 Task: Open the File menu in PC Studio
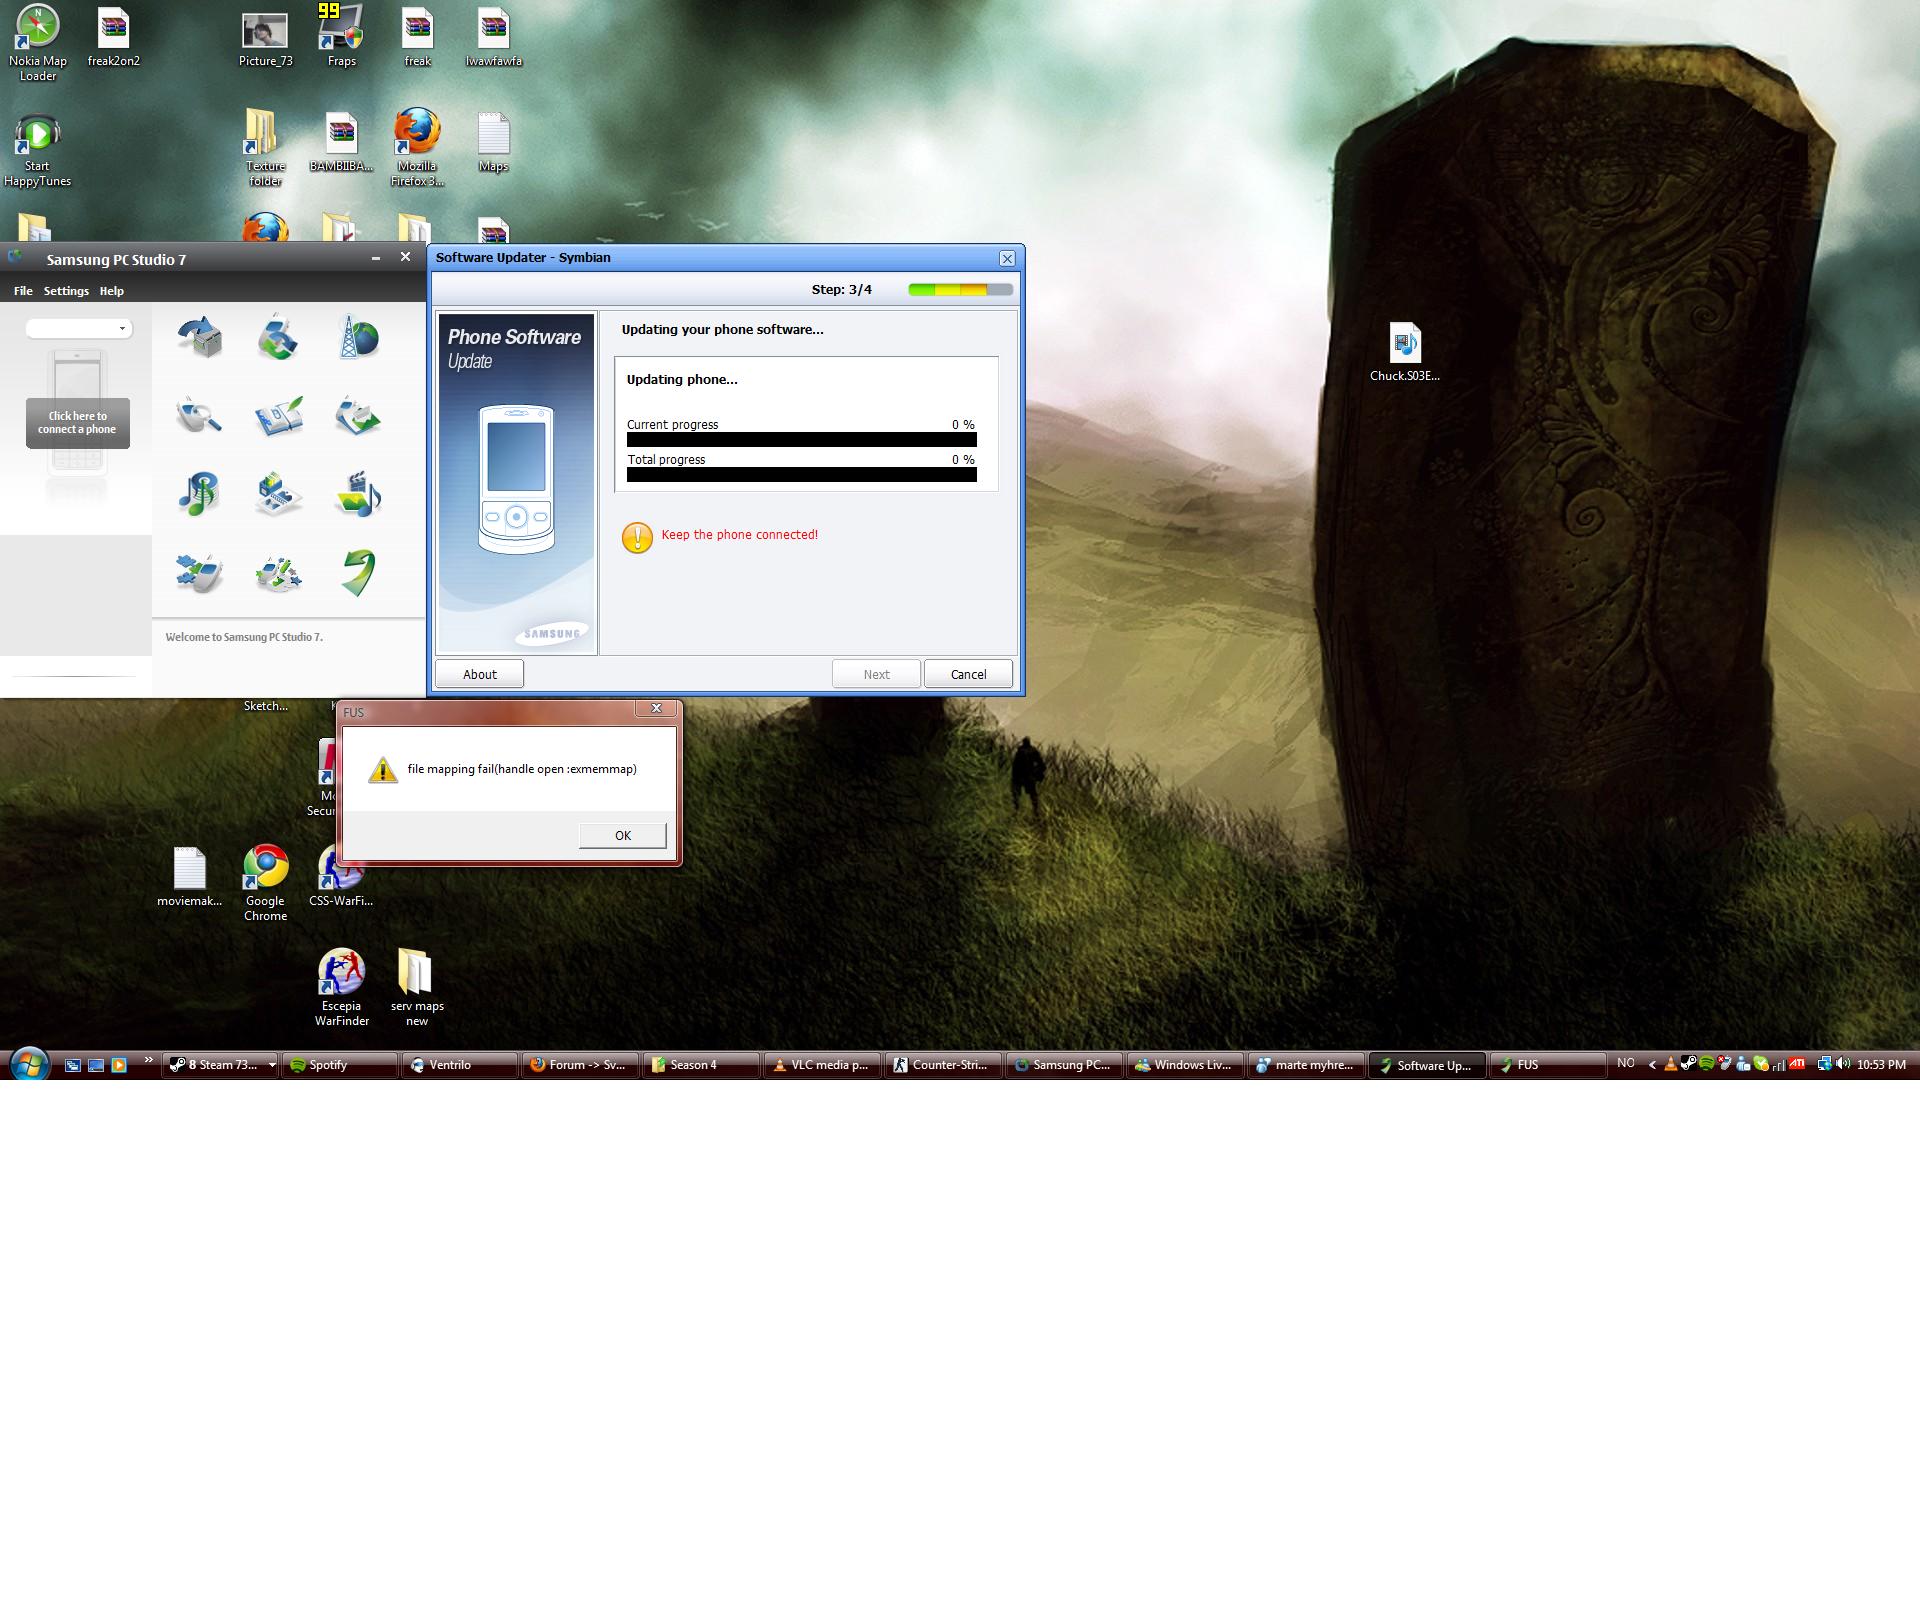click(x=23, y=291)
